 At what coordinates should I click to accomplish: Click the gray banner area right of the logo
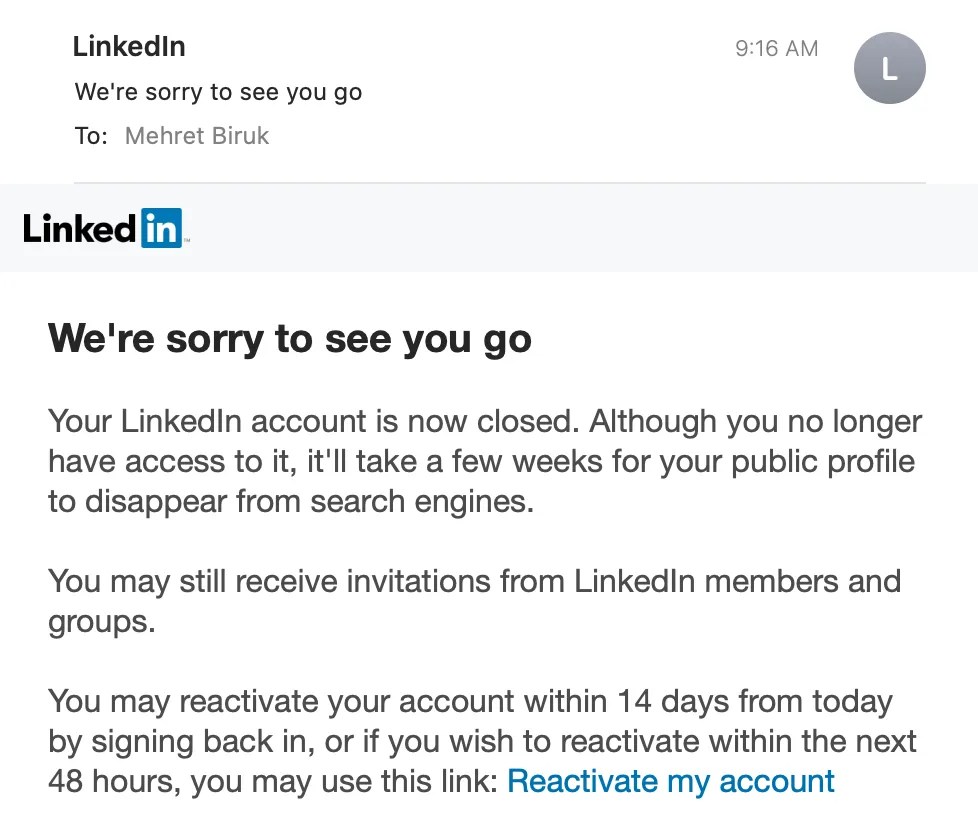point(580,228)
